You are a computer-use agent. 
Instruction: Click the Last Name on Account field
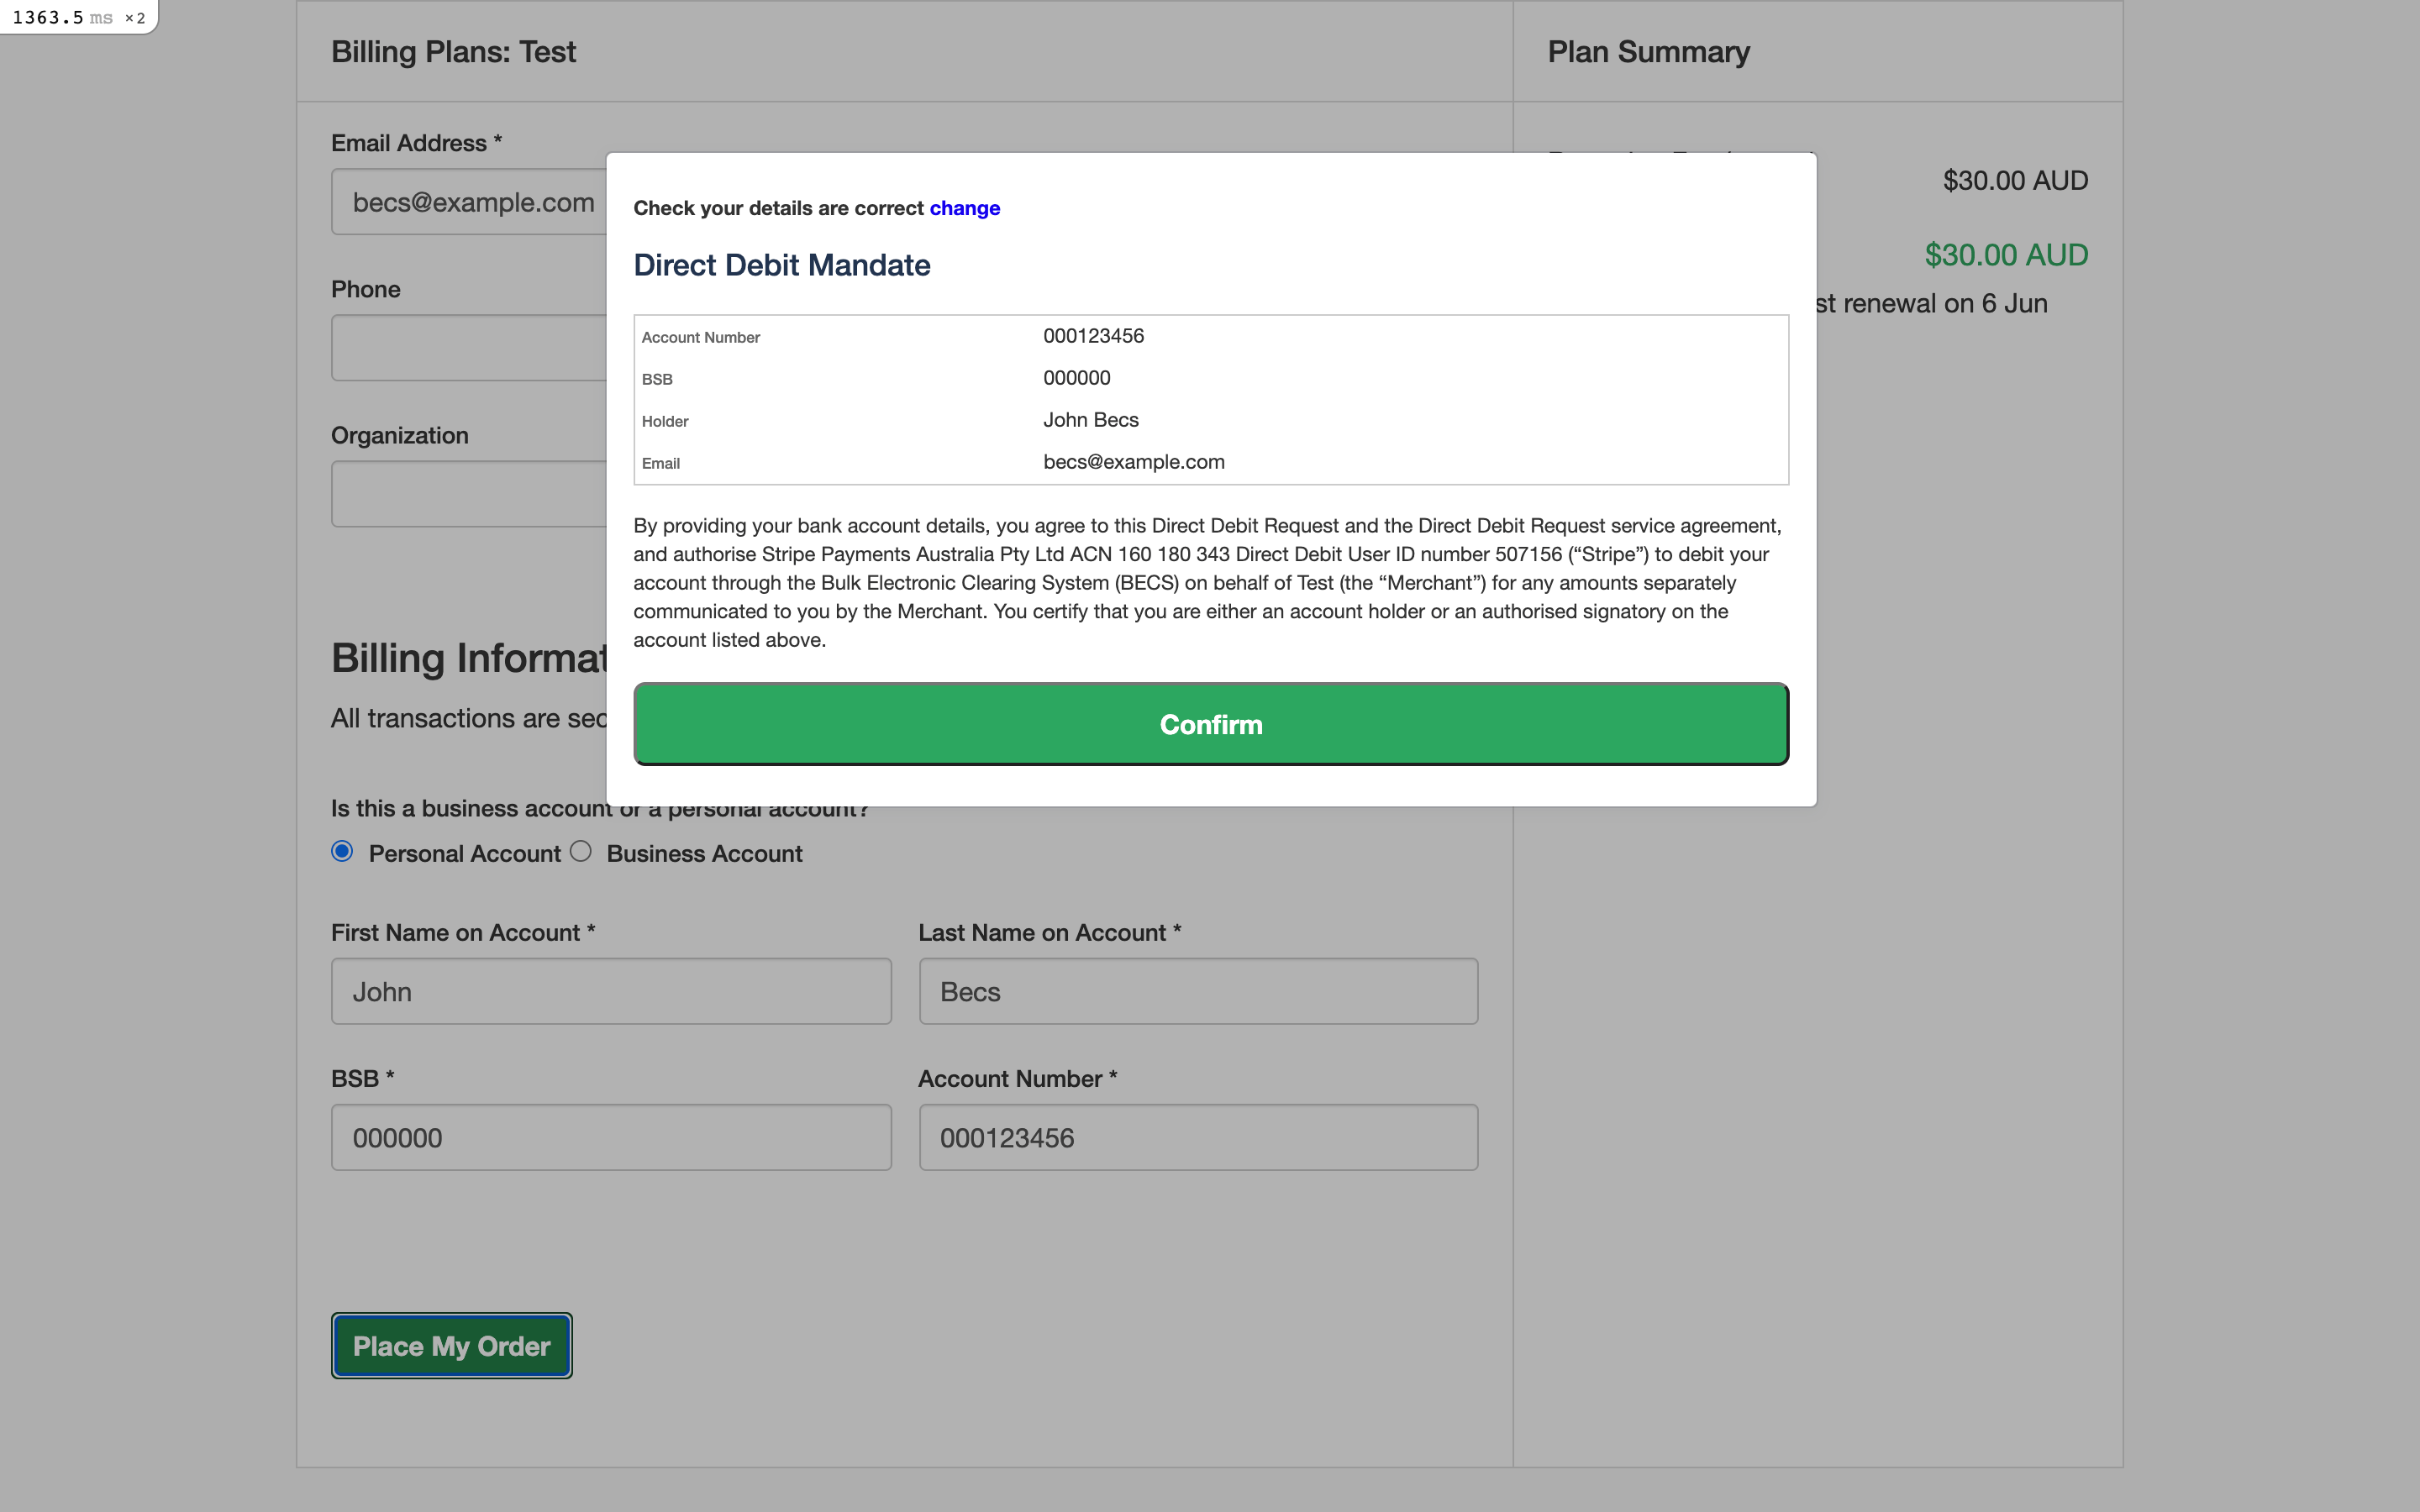1198,991
